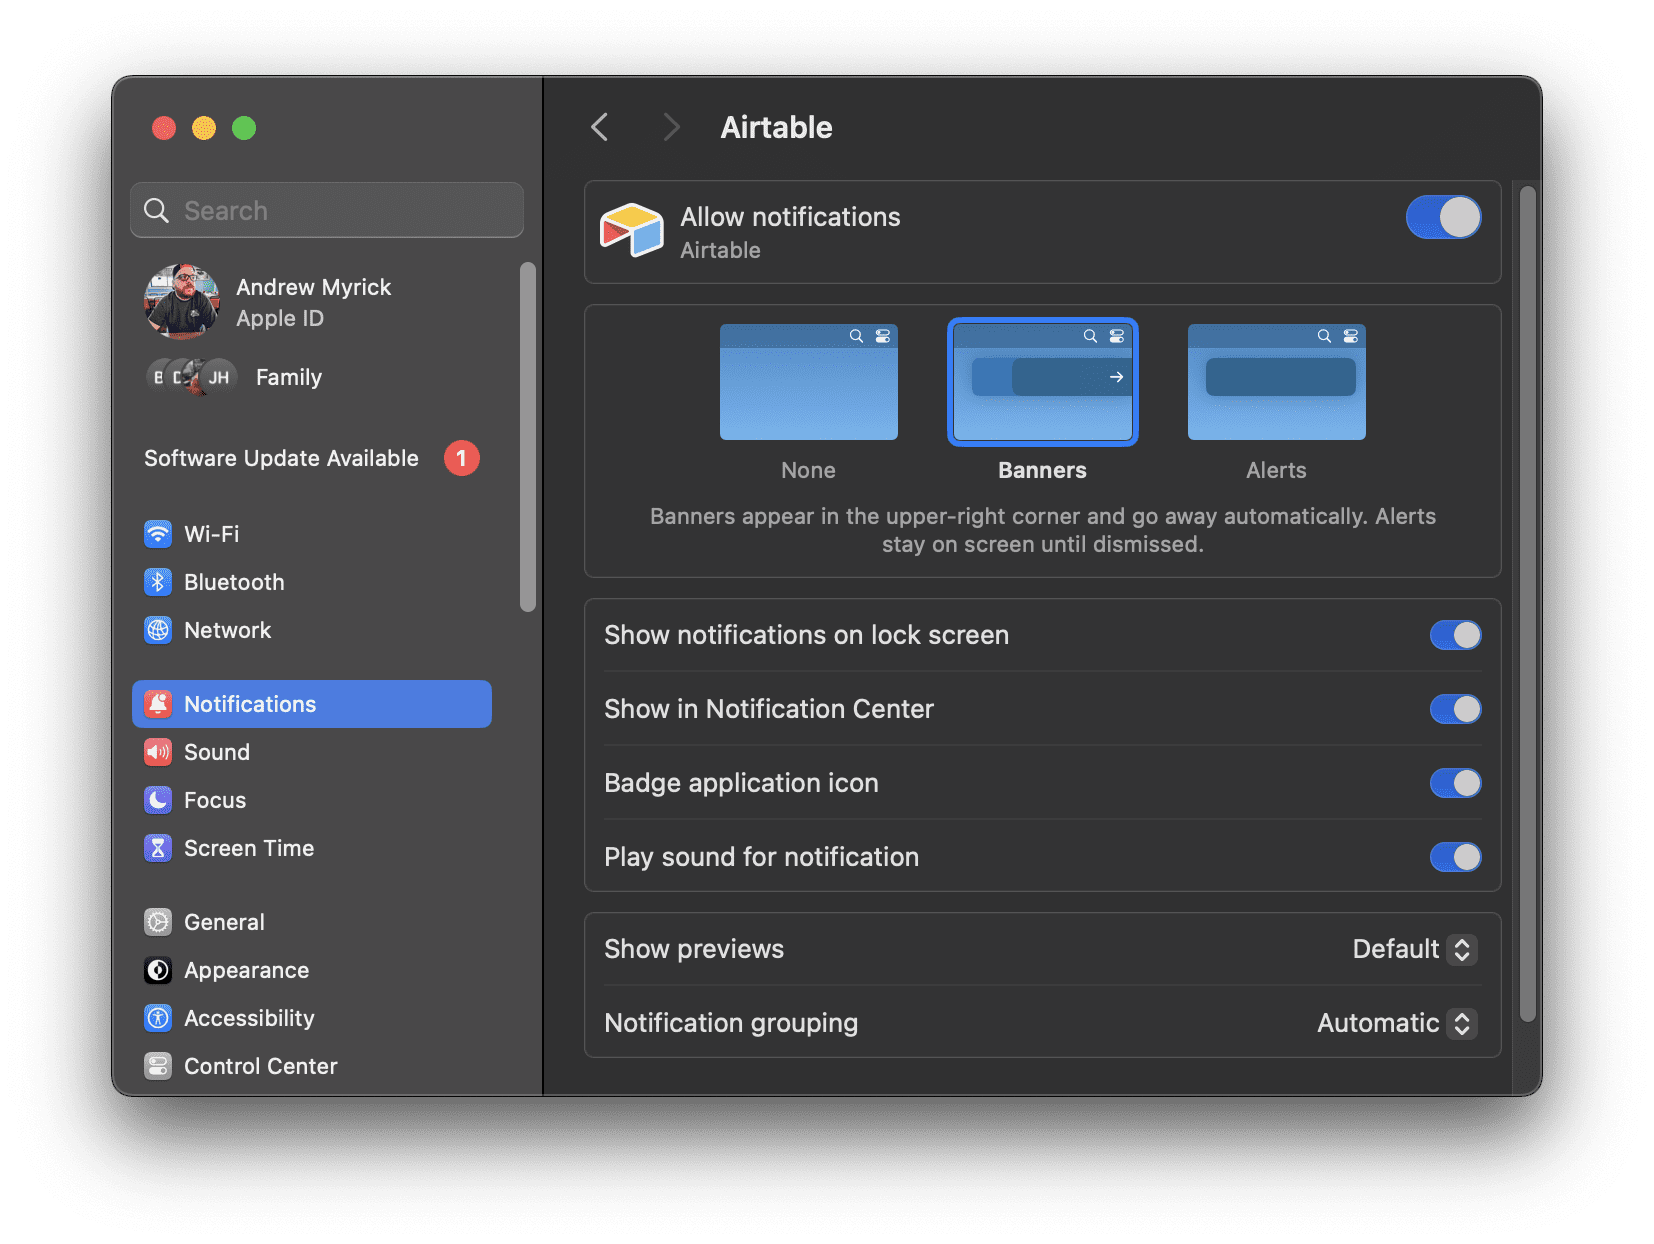Open the Notification grouping Automatic dropdown
The height and width of the screenshot is (1244, 1654).
coord(1397,1023)
